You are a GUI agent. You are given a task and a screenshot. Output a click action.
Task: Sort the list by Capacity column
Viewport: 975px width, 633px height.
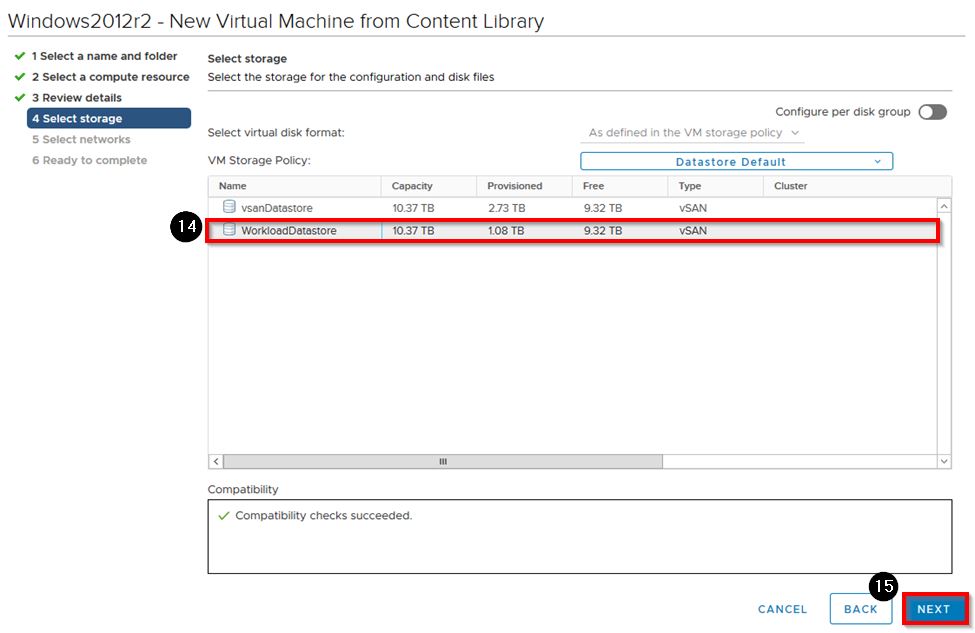click(412, 186)
